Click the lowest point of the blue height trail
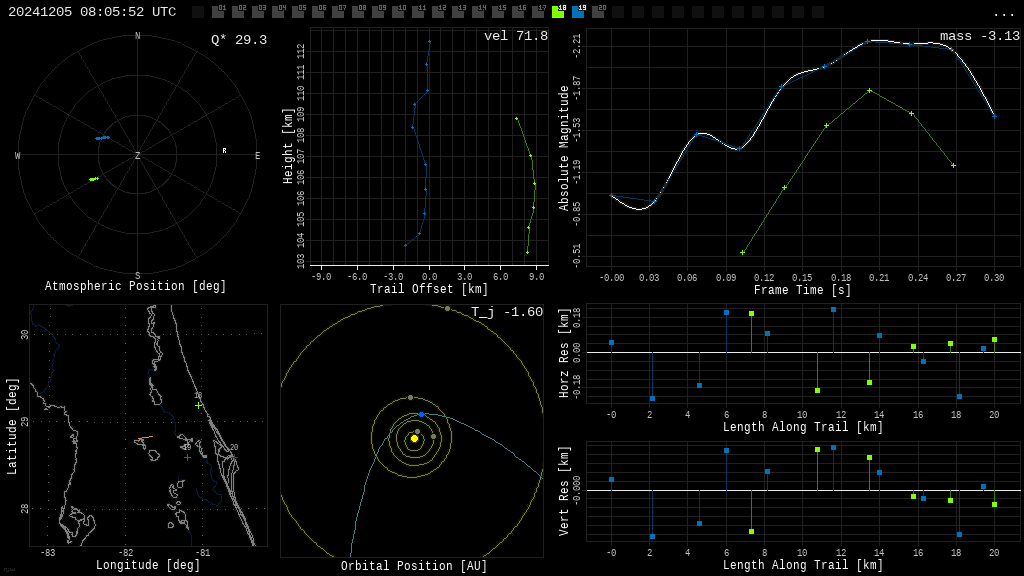1024x576 pixels. (x=406, y=246)
